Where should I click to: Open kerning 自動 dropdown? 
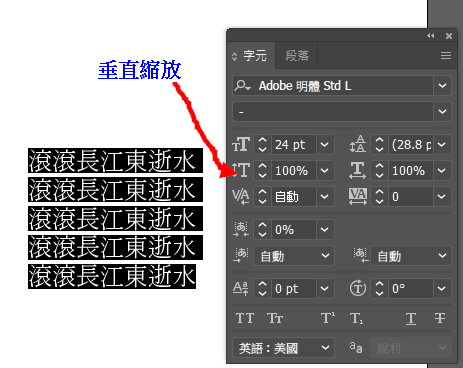(325, 197)
